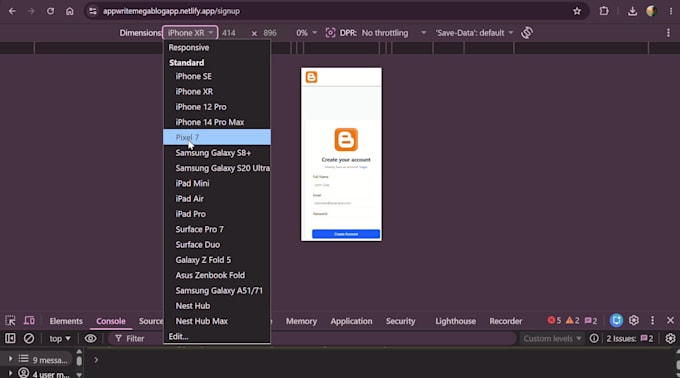Open the Save-Data default dropdown
This screenshot has width=680, height=378.
click(474, 33)
